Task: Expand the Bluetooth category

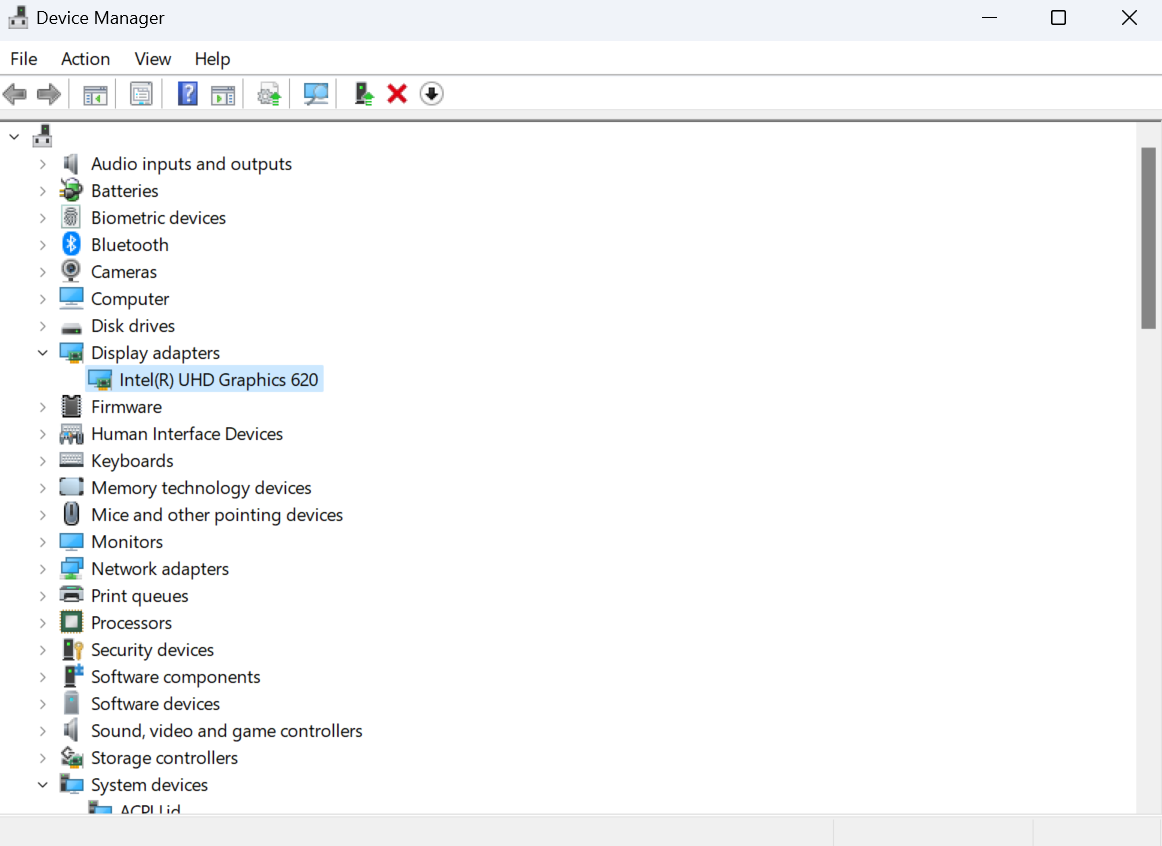Action: 43,245
